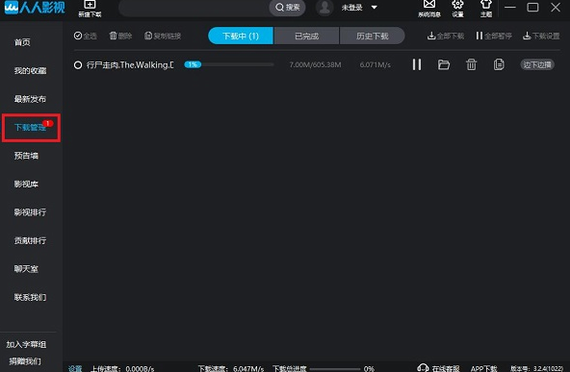
Task: Open 下载管理 in the sidebar
Action: pyautogui.click(x=31, y=127)
